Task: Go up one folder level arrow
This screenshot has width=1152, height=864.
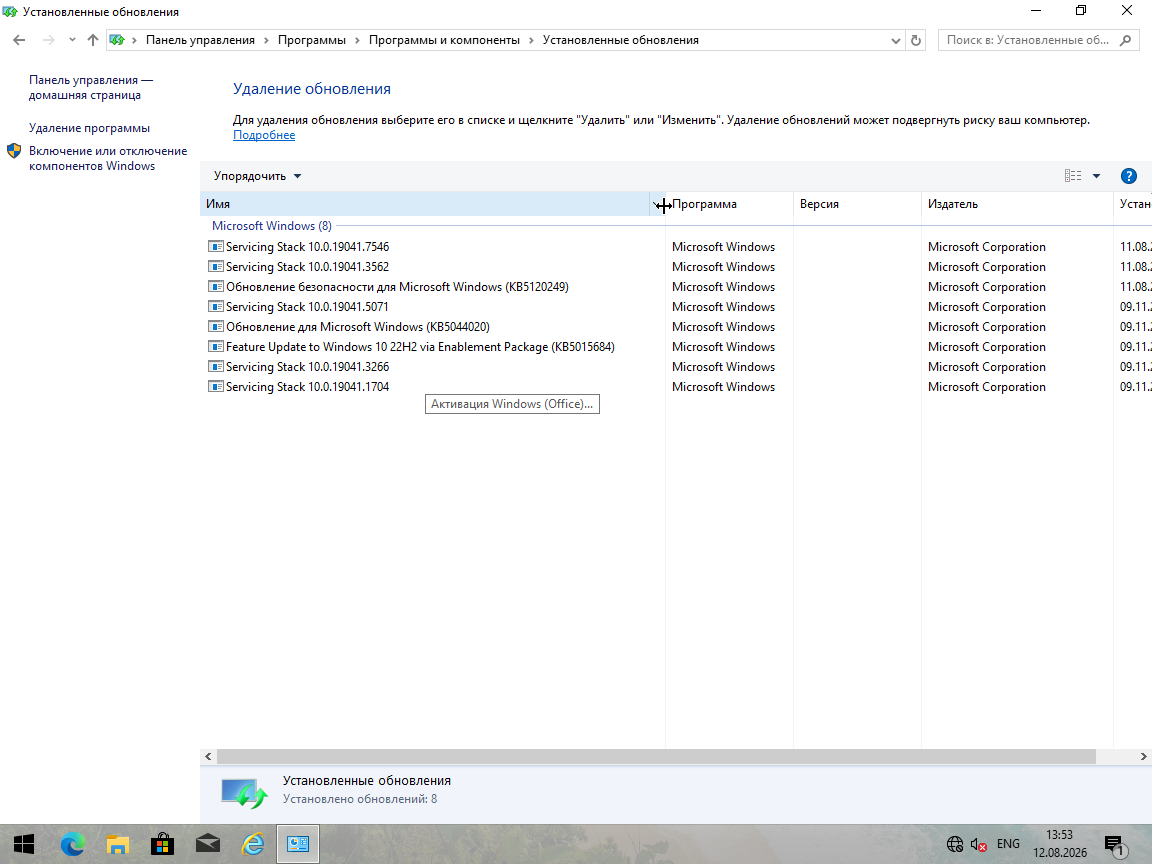Action: [93, 40]
